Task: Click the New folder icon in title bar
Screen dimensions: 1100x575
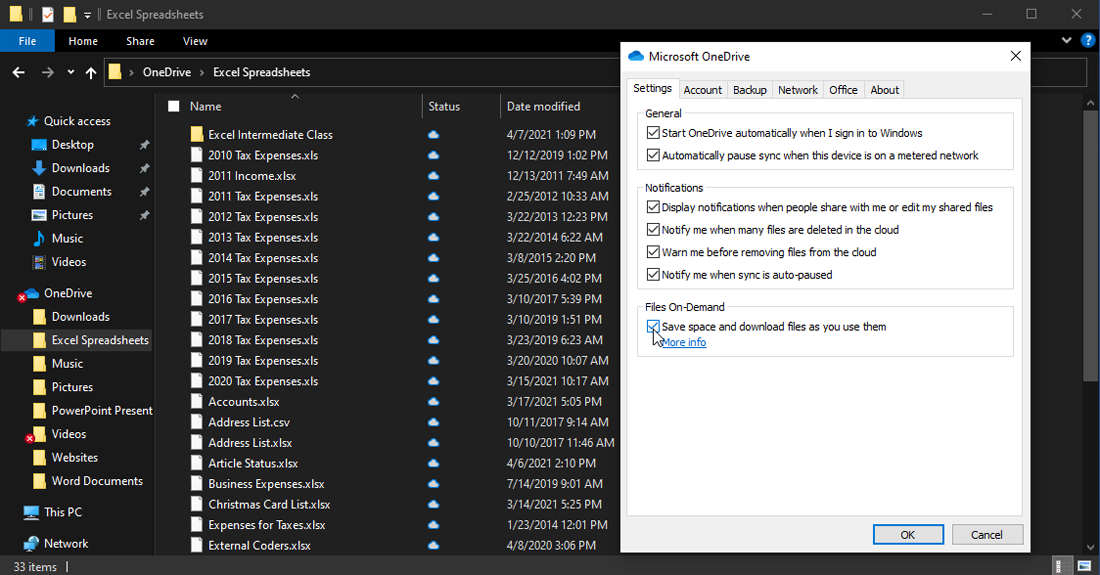Action: [69, 14]
